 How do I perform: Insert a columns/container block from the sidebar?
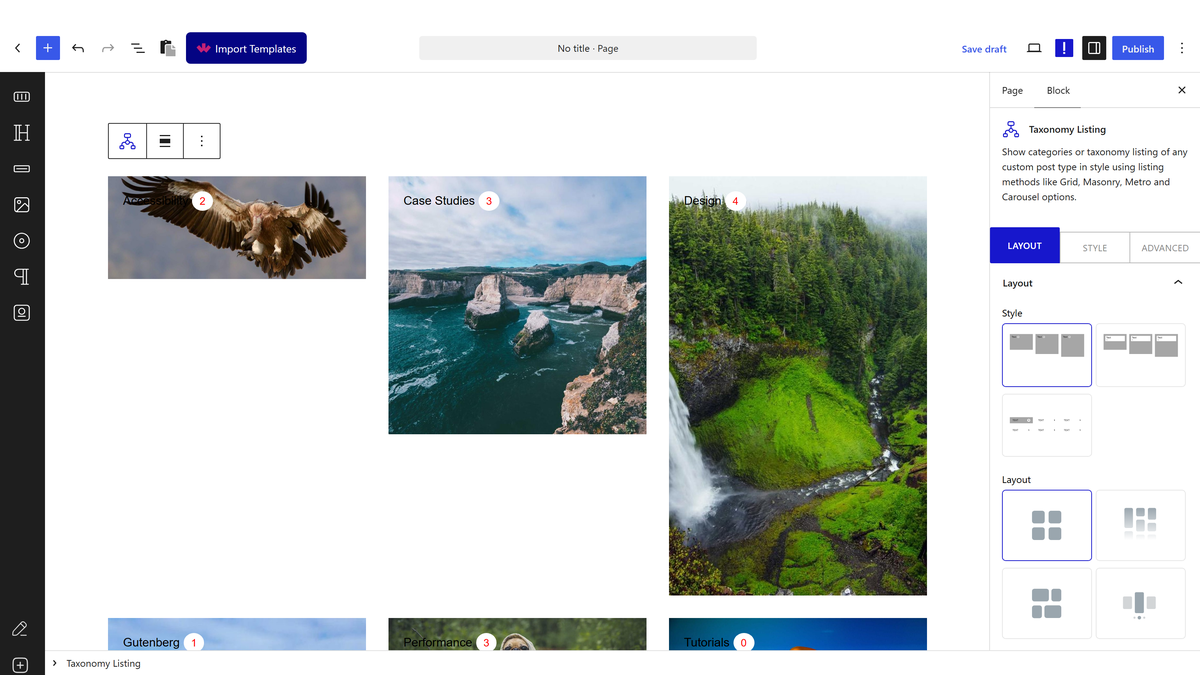point(22,97)
